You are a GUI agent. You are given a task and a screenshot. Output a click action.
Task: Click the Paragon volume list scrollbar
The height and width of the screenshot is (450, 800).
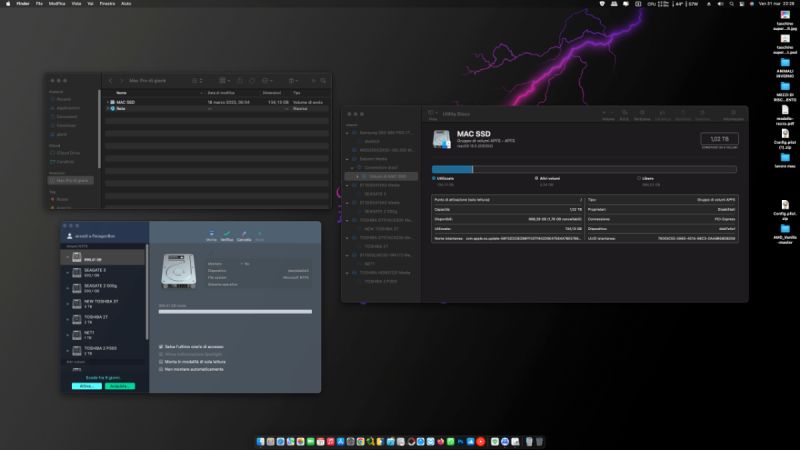tap(147, 292)
